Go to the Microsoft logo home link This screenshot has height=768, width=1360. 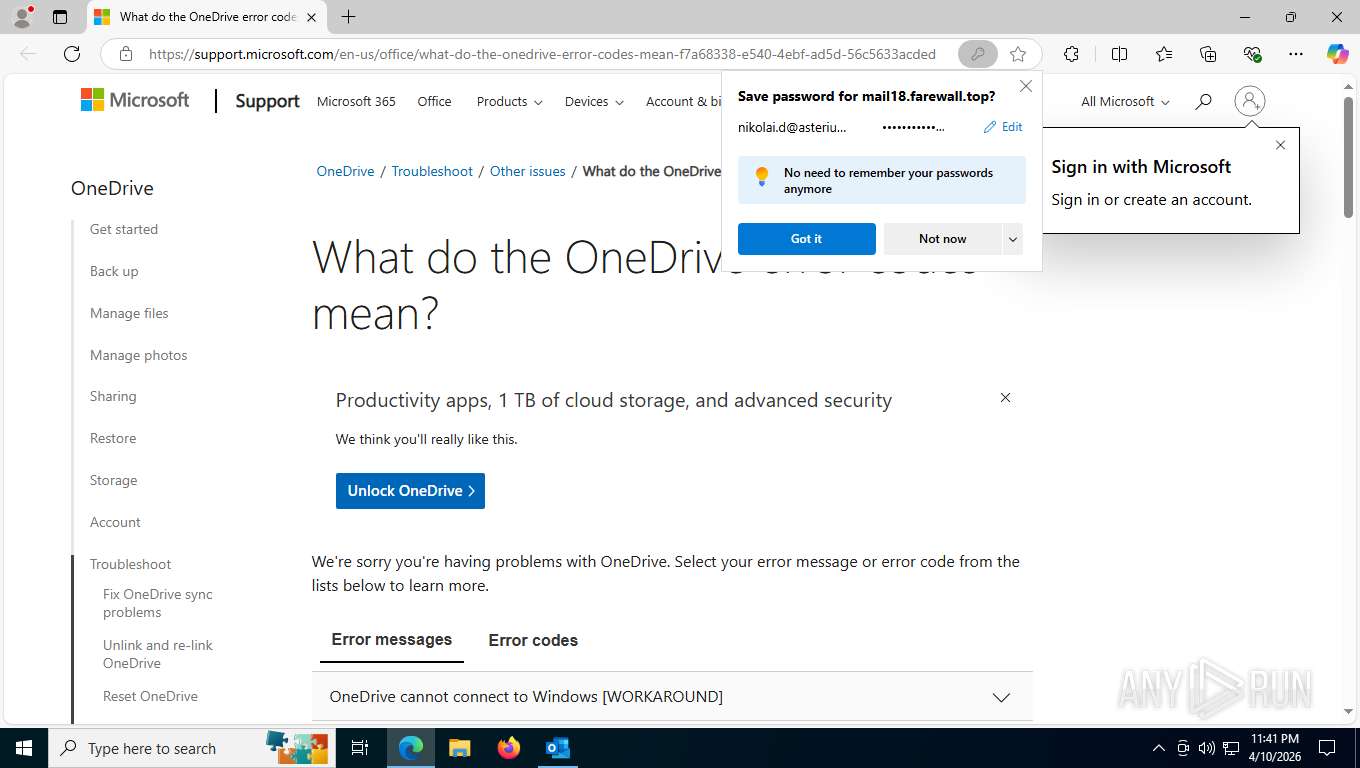[135, 100]
